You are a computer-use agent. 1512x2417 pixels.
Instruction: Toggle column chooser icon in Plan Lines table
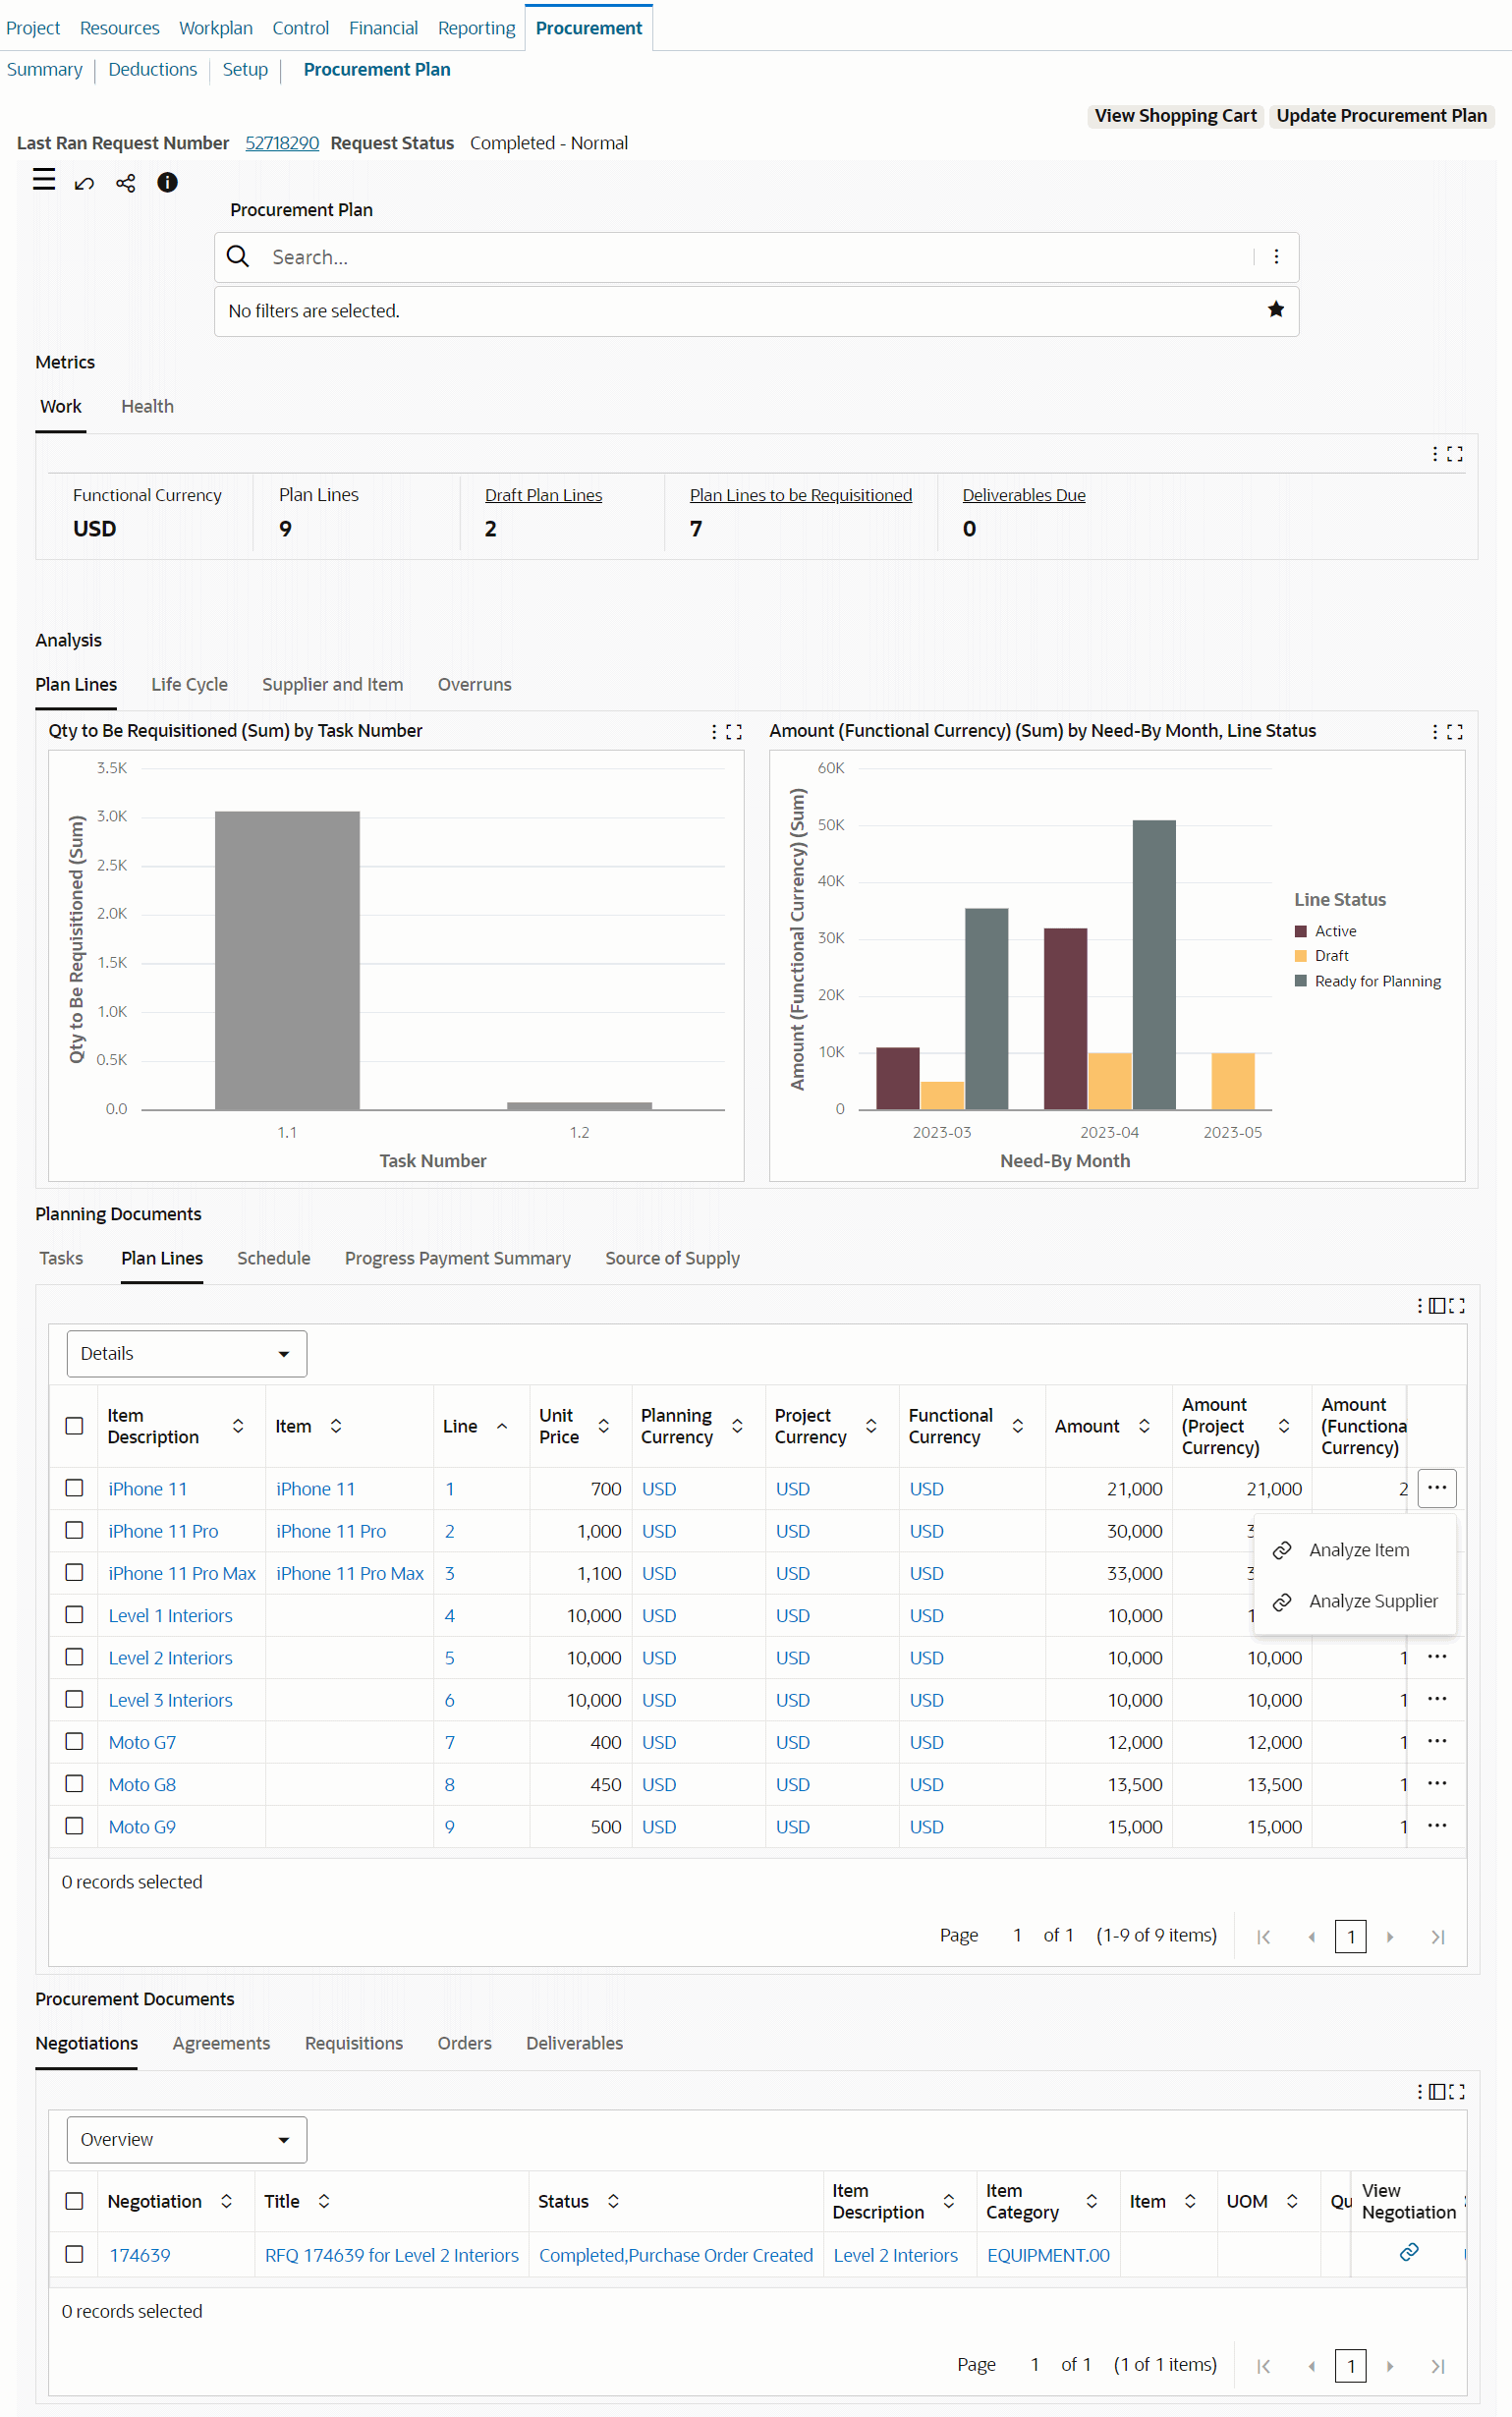[x=1437, y=1306]
